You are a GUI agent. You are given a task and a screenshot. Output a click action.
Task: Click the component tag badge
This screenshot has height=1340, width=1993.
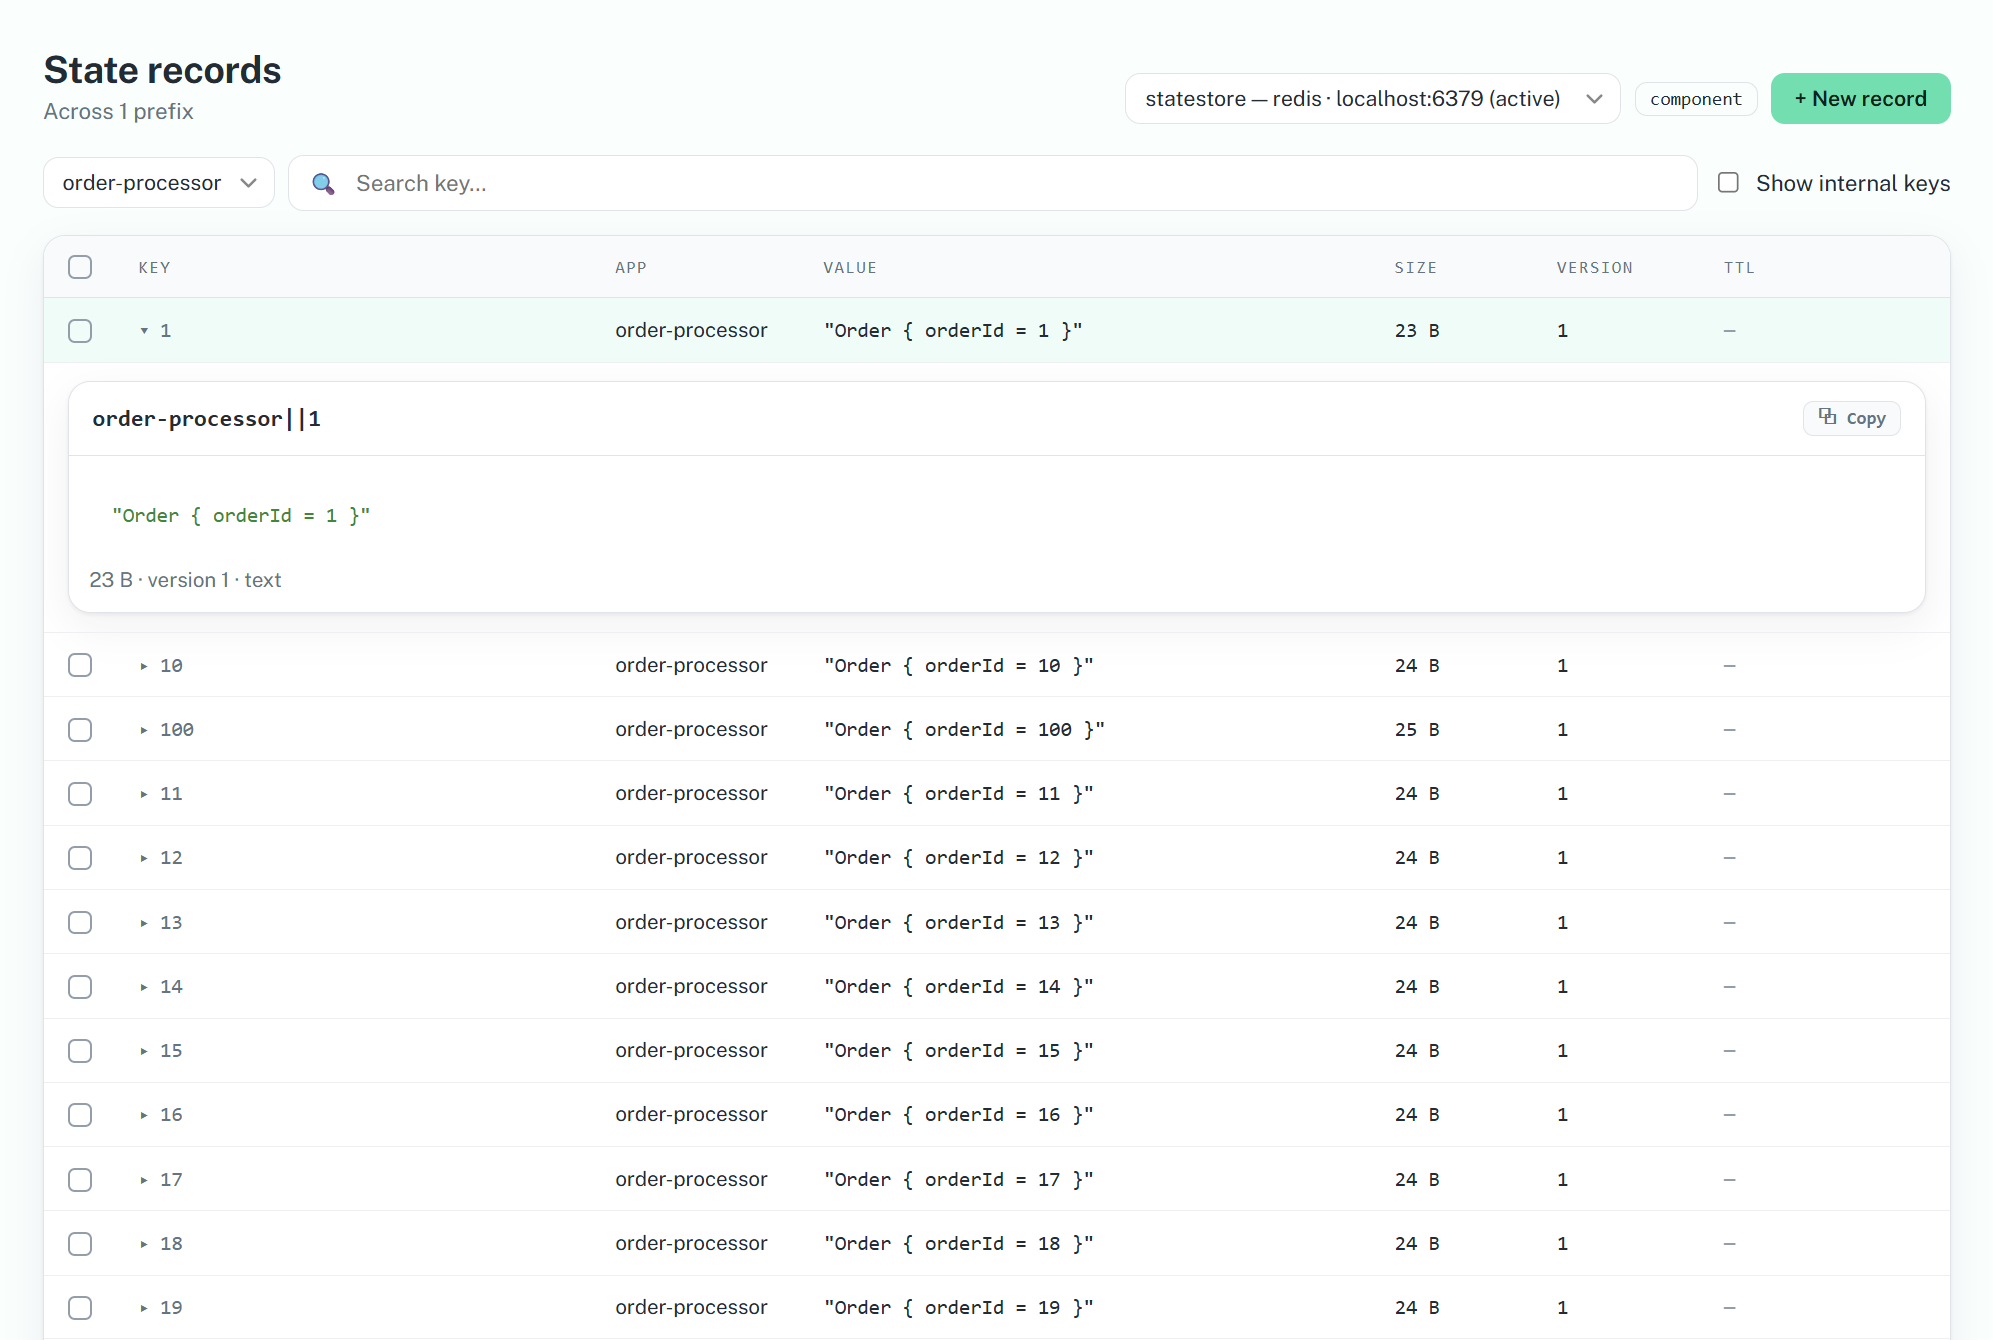(1696, 99)
